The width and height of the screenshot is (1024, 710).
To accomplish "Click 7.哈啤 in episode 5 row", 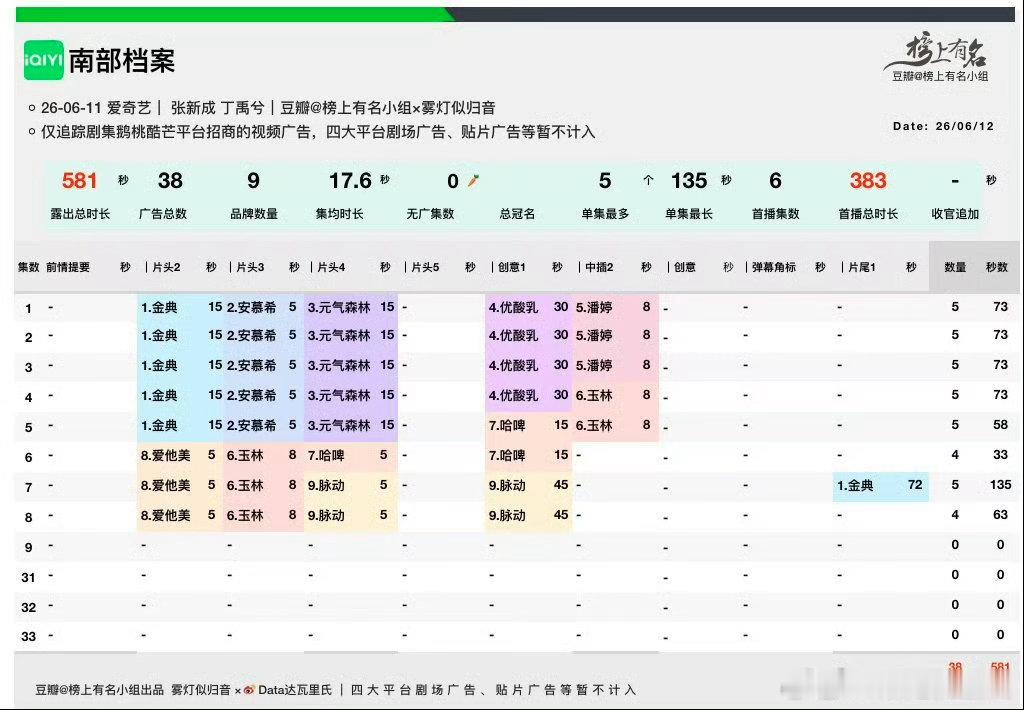I will [507, 425].
